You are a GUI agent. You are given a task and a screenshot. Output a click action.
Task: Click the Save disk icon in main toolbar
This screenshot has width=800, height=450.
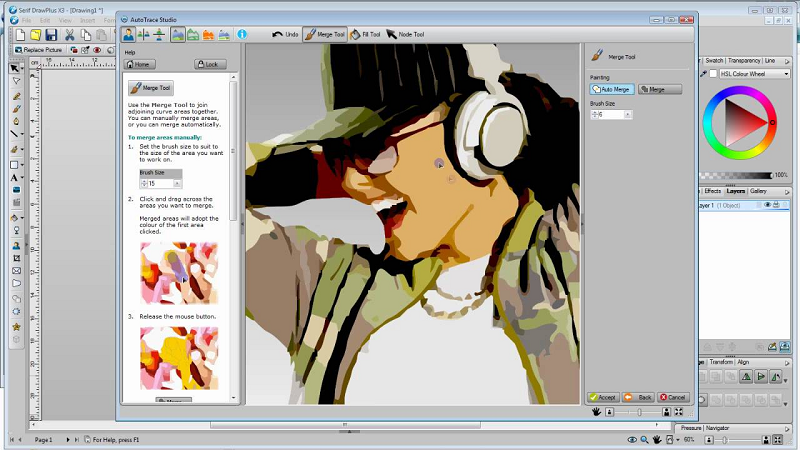coord(49,34)
